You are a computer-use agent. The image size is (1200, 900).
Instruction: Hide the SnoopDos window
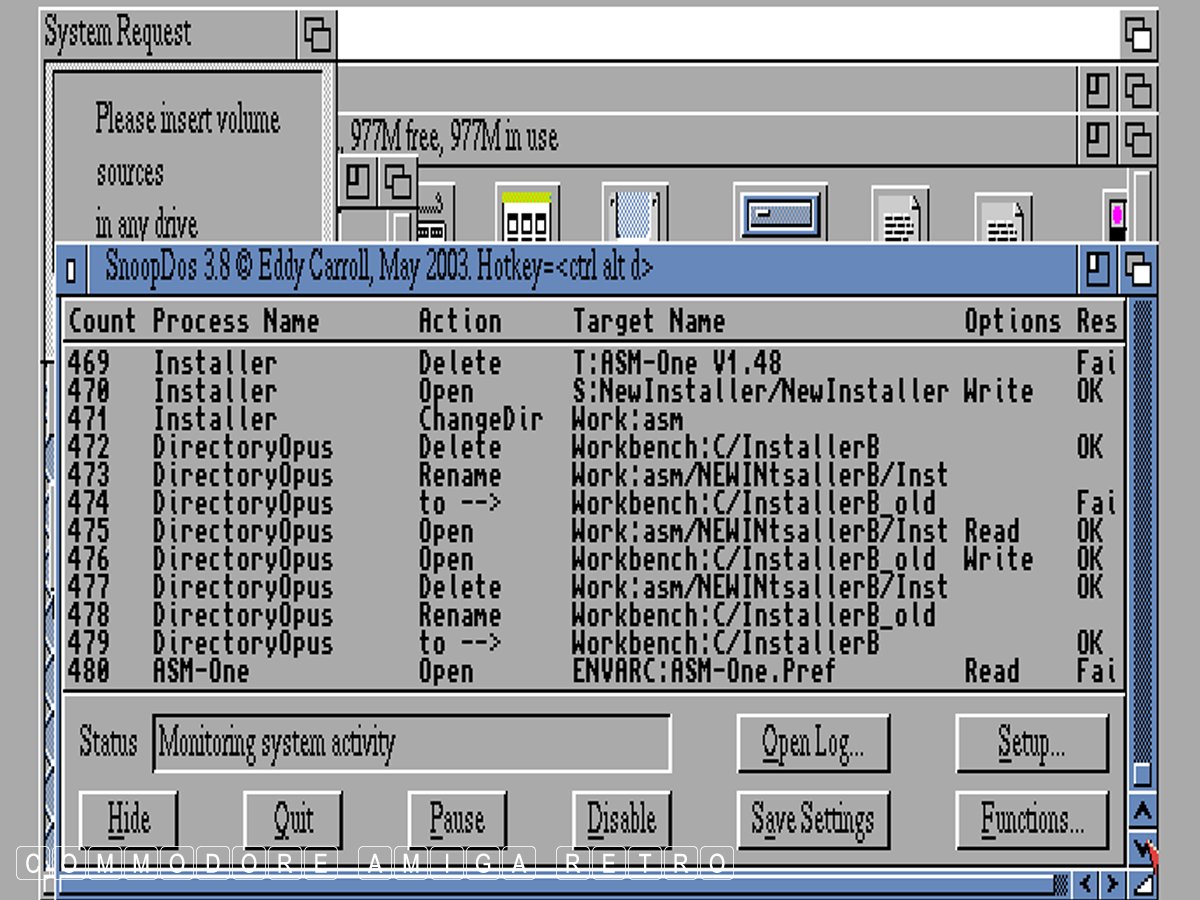128,820
